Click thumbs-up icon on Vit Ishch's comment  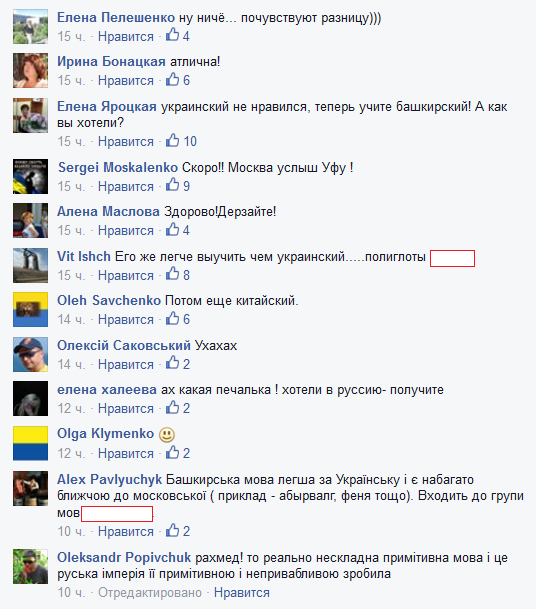pos(172,274)
